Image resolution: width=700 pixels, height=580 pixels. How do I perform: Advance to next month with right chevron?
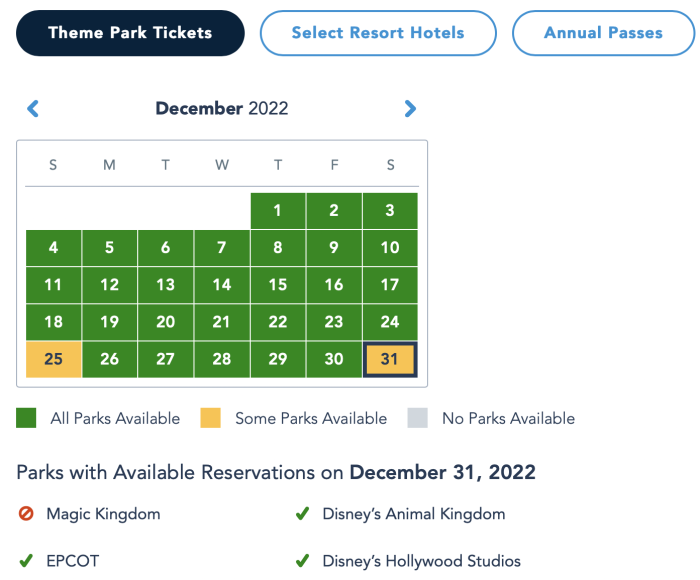point(410,108)
